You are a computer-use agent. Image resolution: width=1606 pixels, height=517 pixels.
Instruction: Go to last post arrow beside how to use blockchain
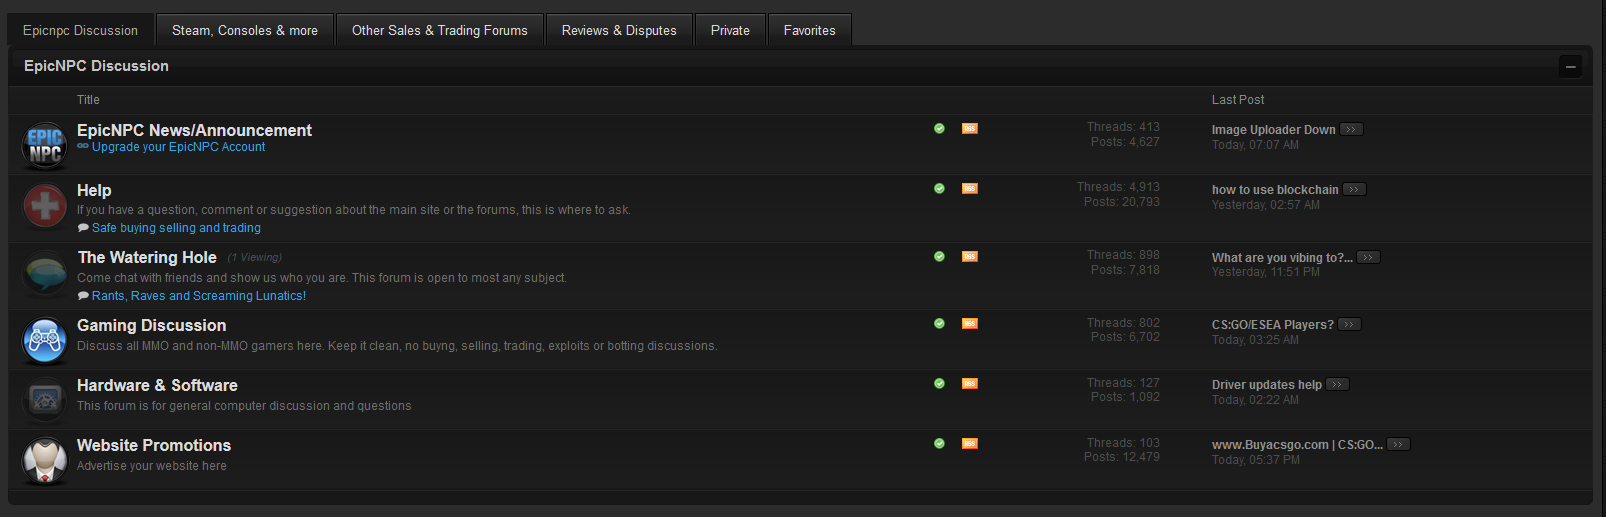pos(1354,189)
